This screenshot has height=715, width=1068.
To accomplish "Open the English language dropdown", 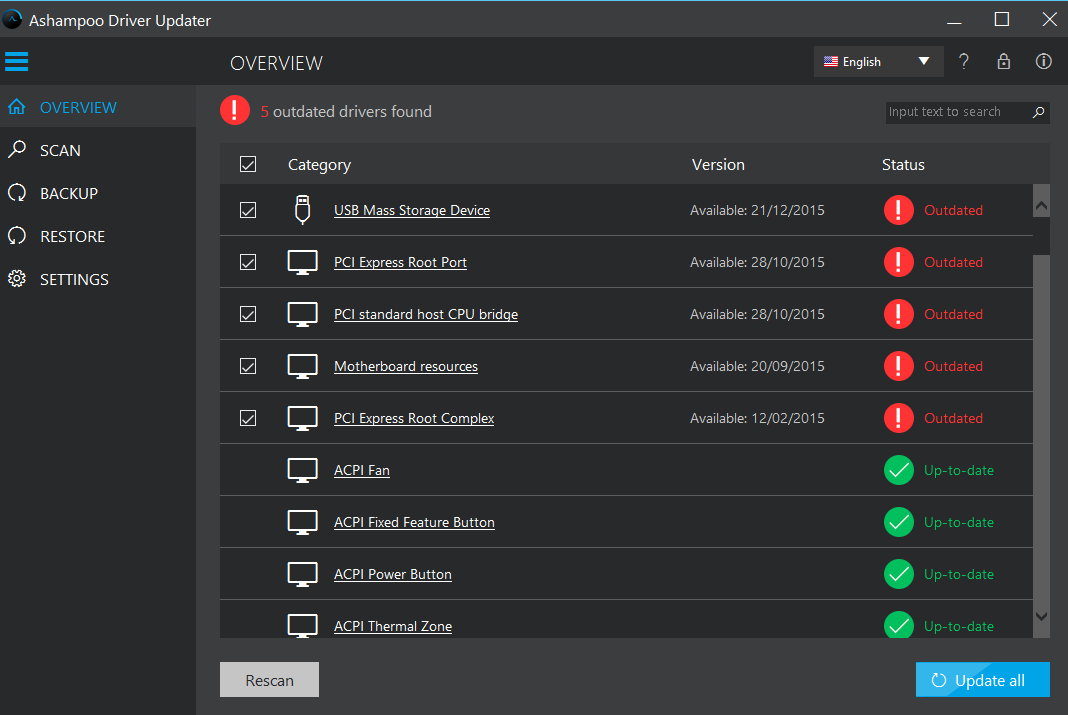I will (878, 61).
